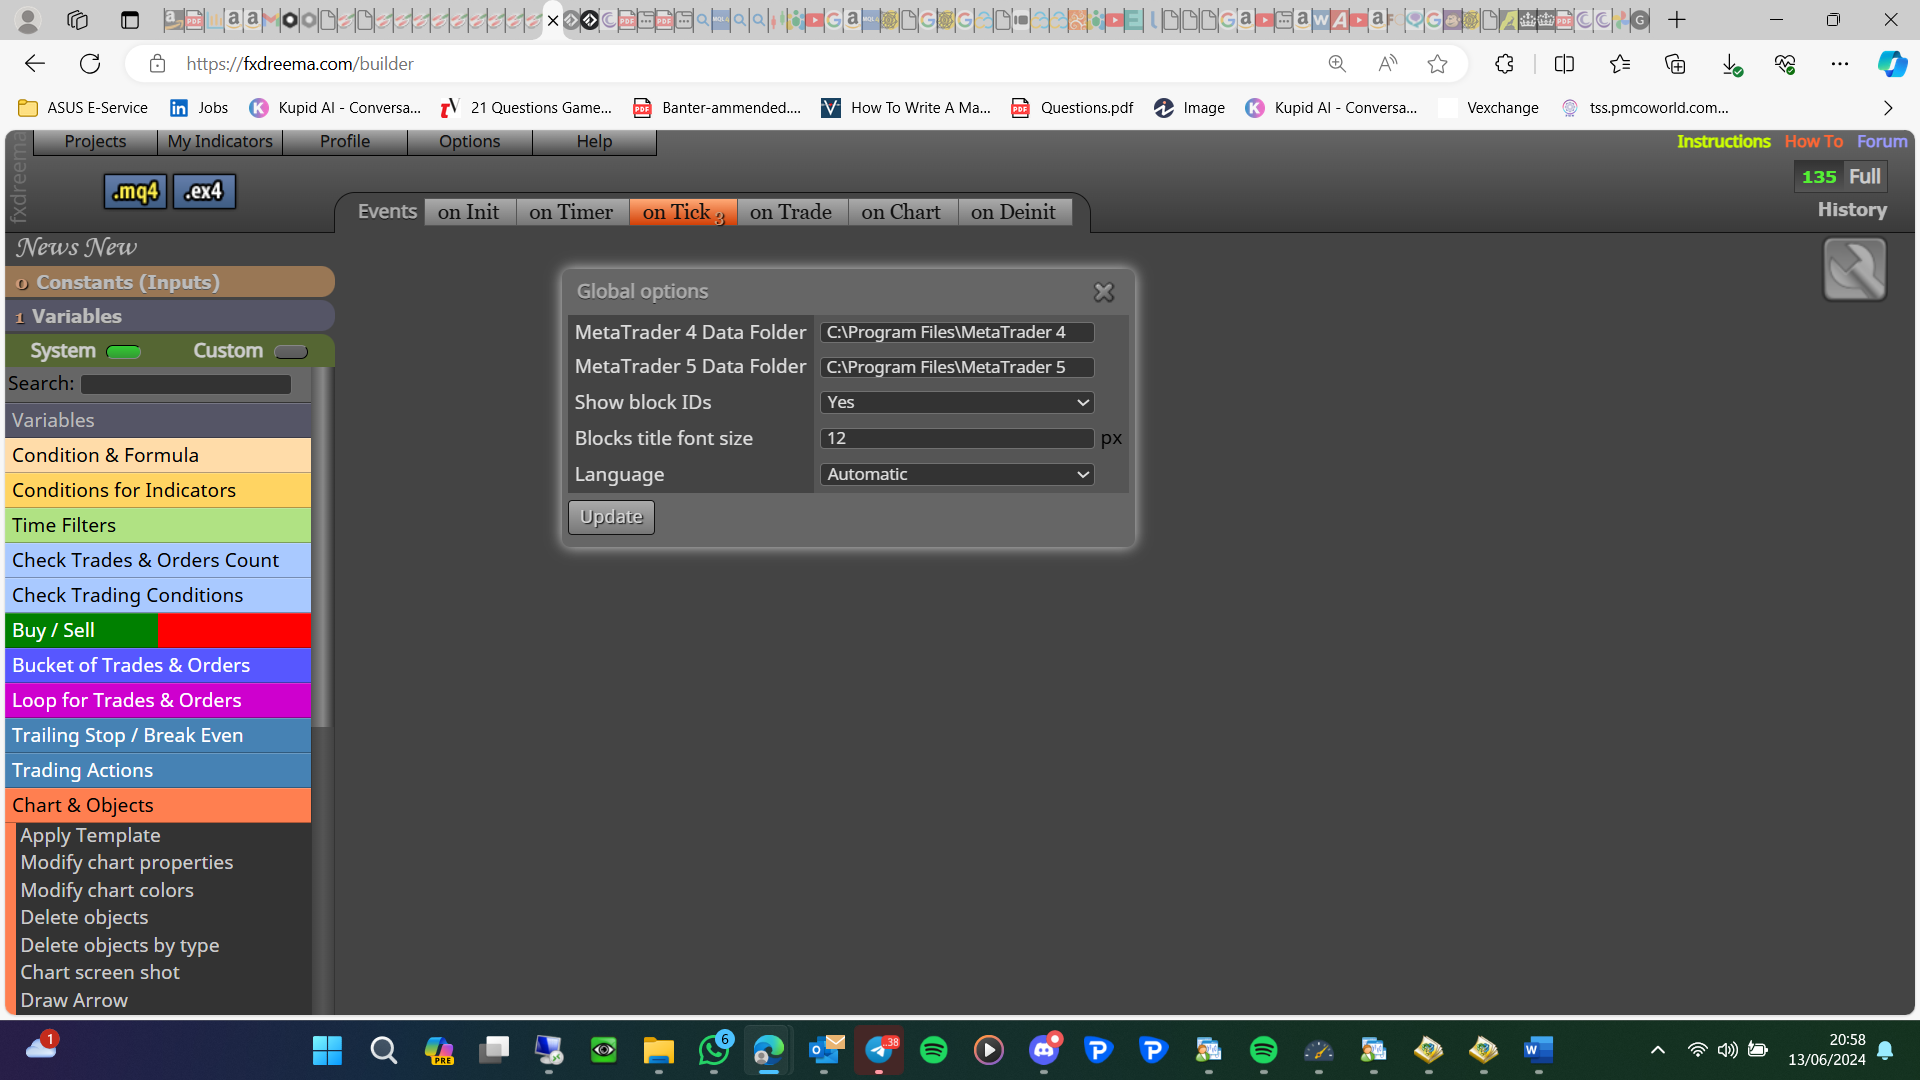Image resolution: width=1920 pixels, height=1080 pixels.
Task: Expand Bucket of Trades & Orders category
Action: tap(158, 665)
